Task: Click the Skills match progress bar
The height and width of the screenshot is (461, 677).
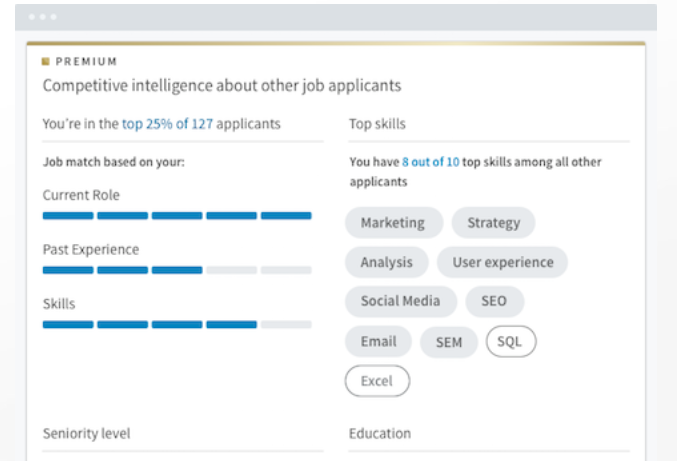Action: [x=177, y=324]
